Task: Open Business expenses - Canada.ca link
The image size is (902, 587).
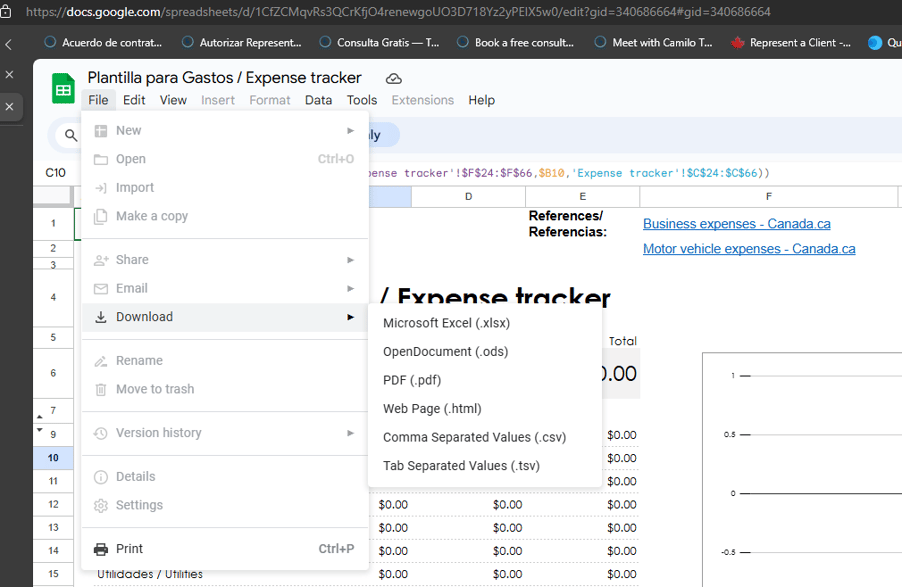Action: [737, 224]
